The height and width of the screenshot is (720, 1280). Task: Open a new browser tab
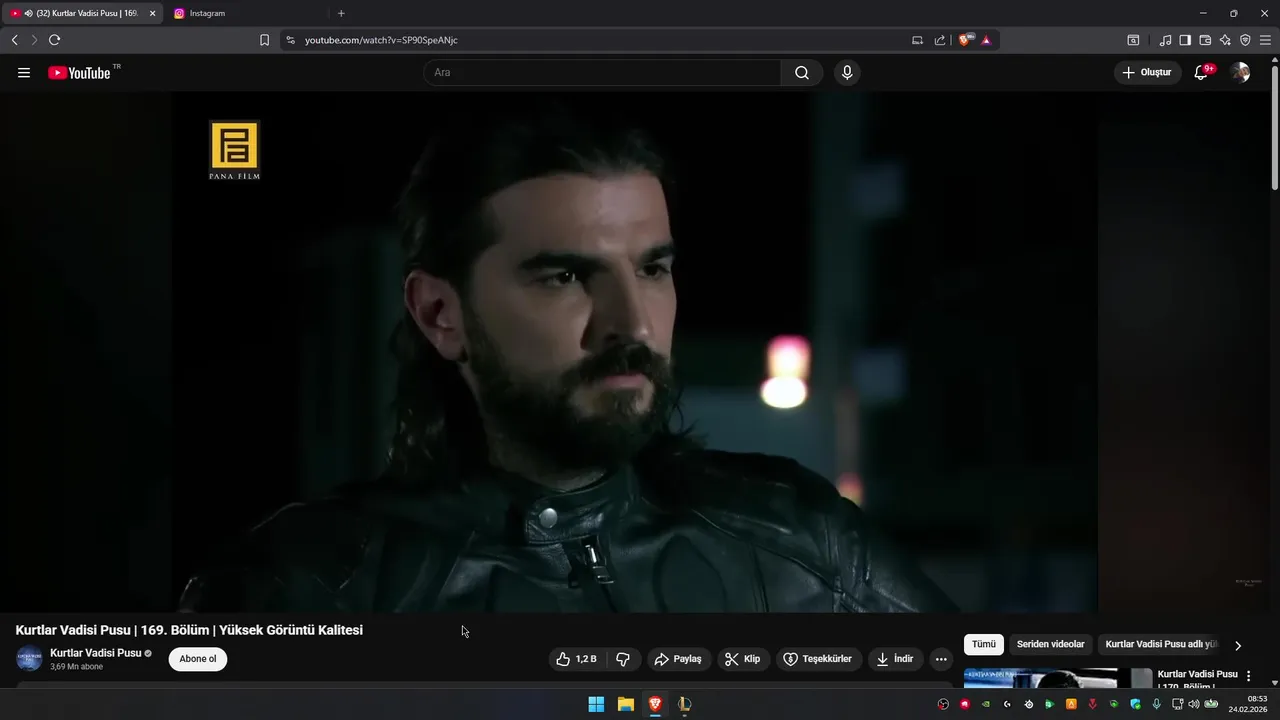(341, 13)
